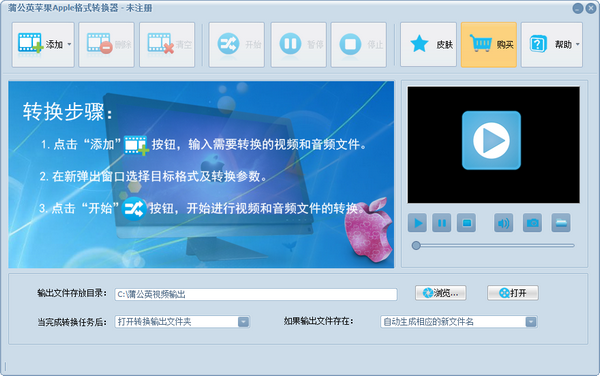Minimize the converter window

578,8
